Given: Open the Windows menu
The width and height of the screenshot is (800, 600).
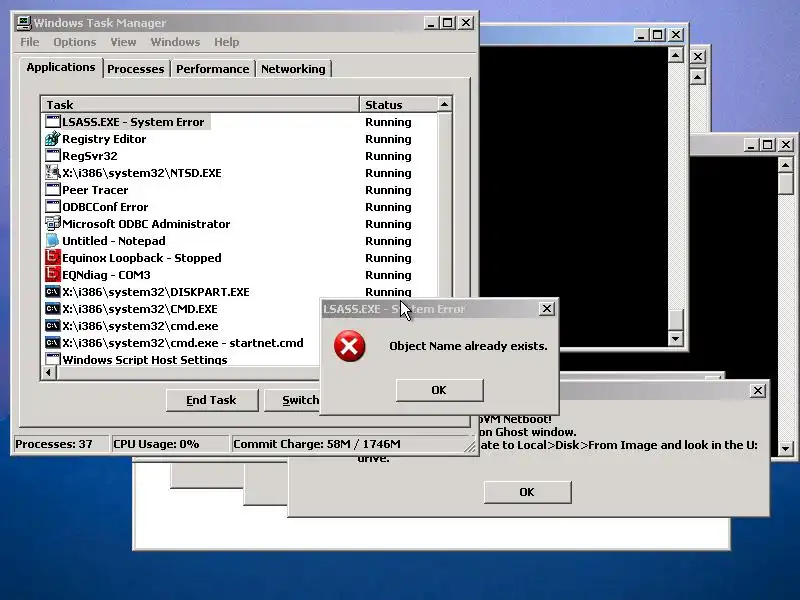Looking at the screenshot, I should tap(175, 42).
